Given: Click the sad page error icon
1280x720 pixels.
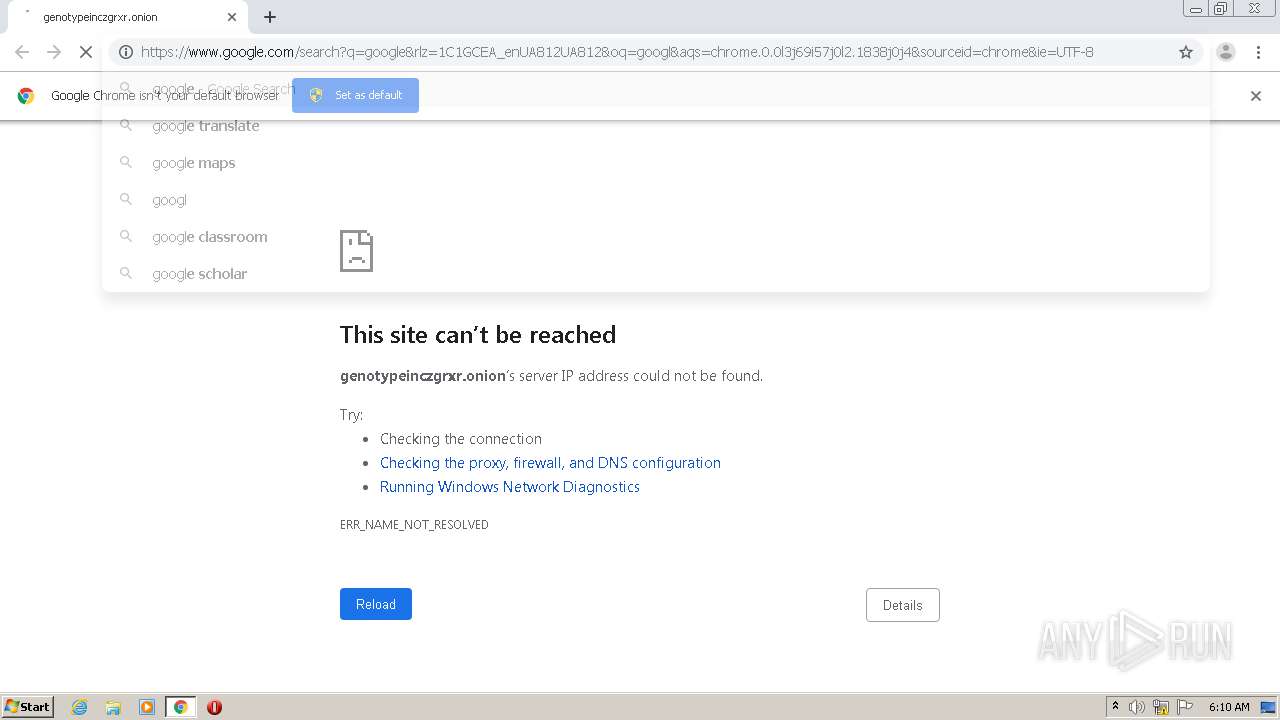Looking at the screenshot, I should [x=356, y=251].
